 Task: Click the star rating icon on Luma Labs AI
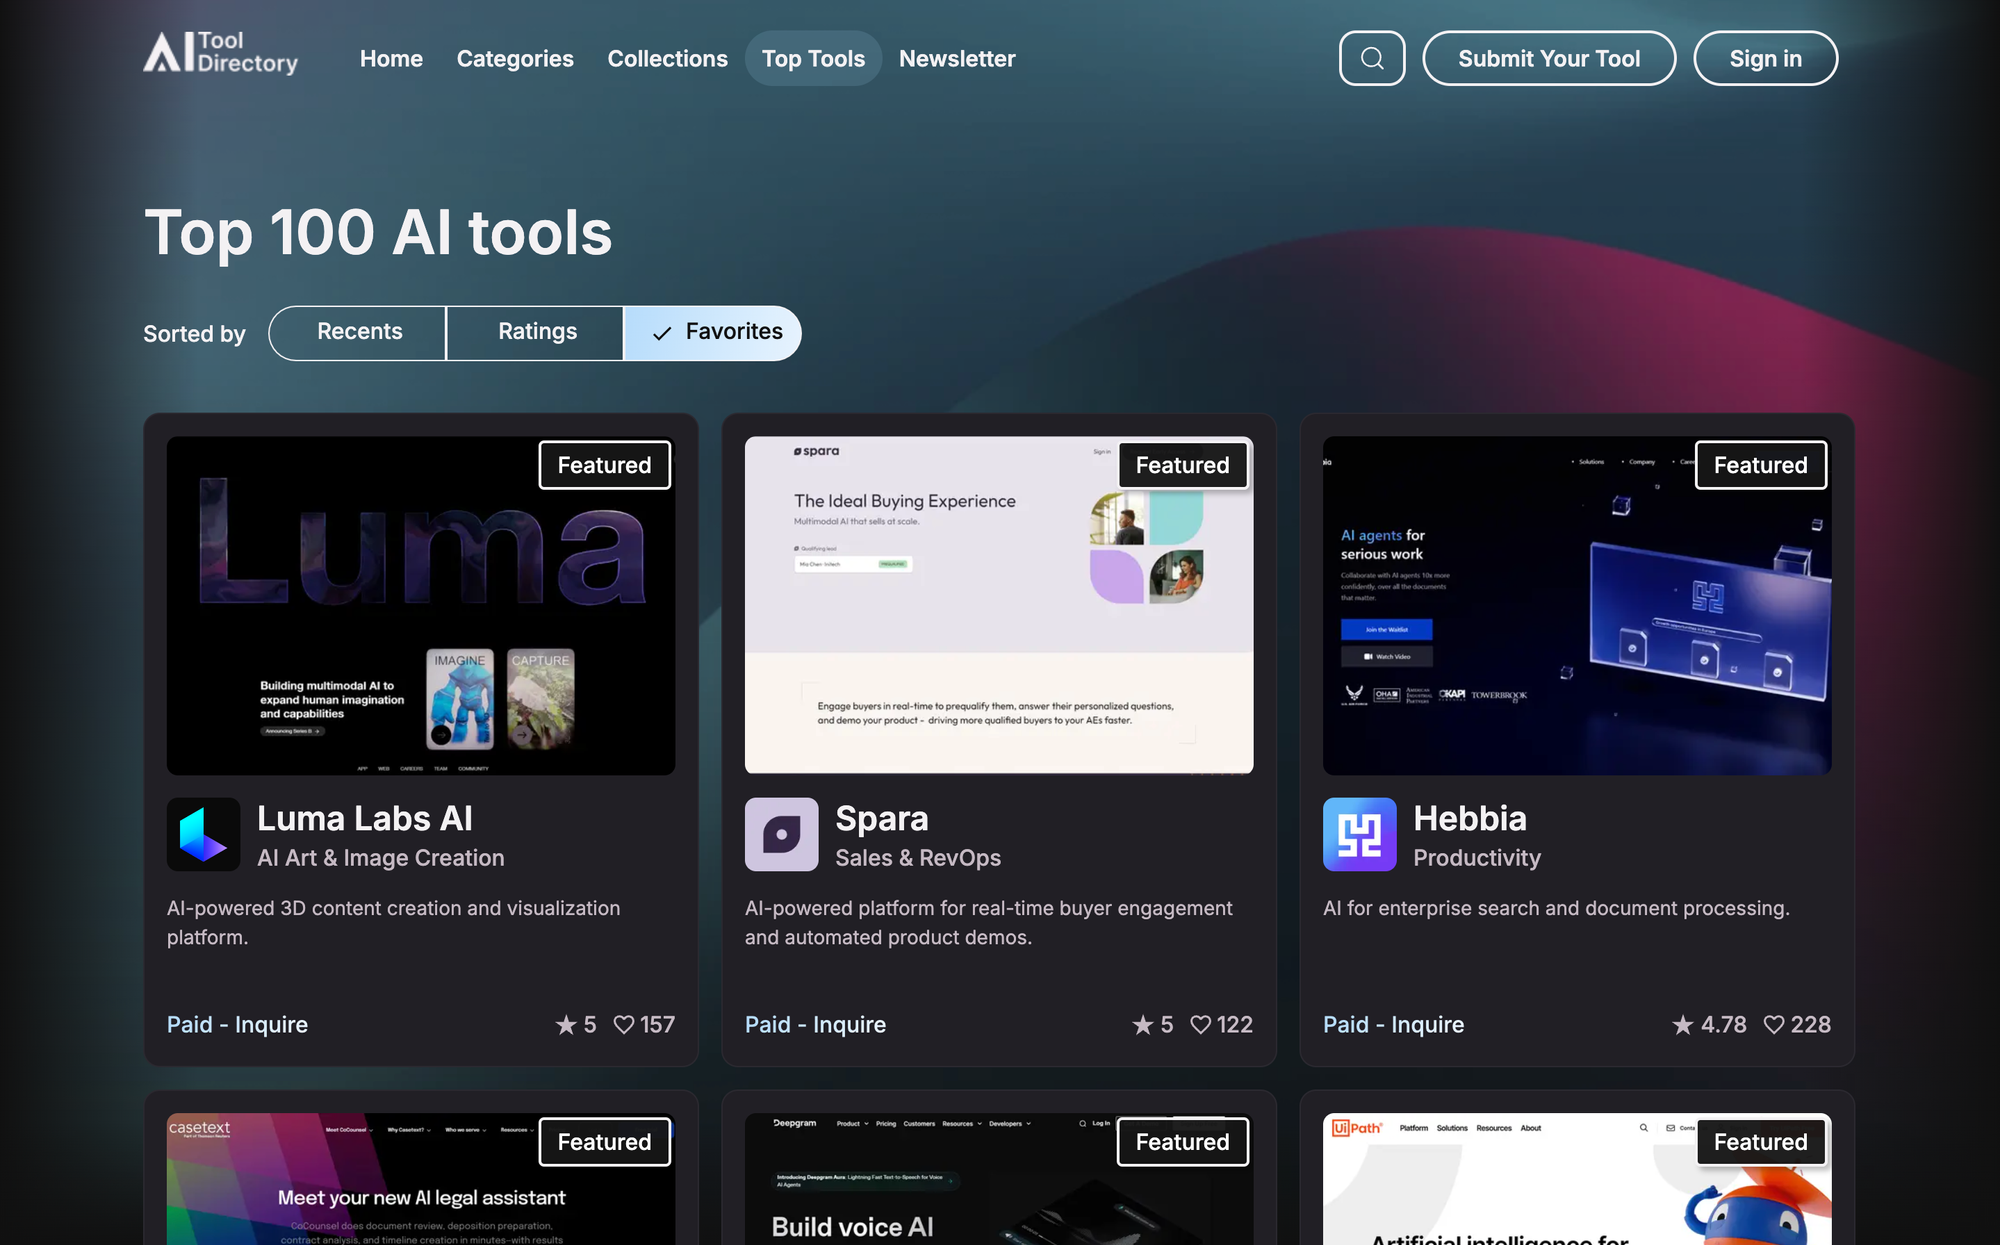coord(566,1025)
